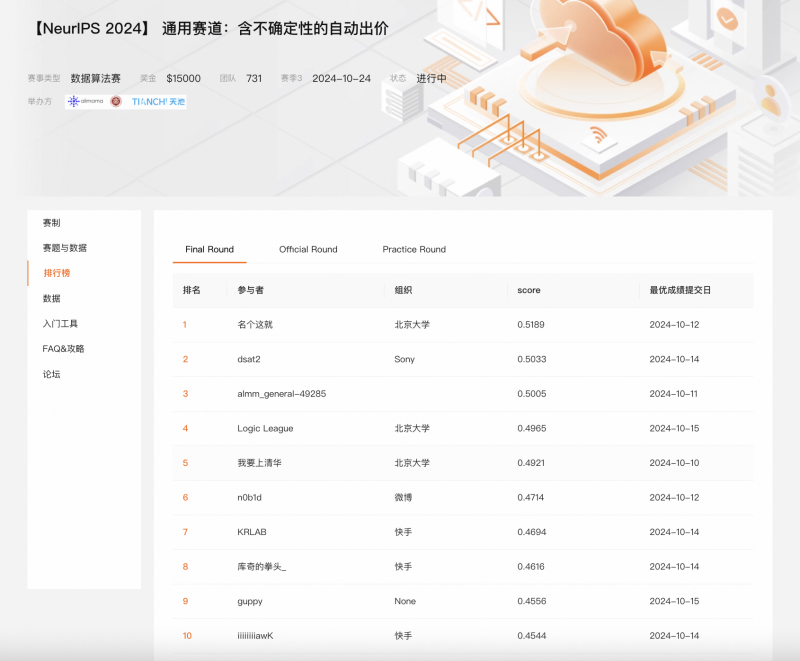Click the 排名 column header
This screenshot has height=661, width=800.
[191, 290]
